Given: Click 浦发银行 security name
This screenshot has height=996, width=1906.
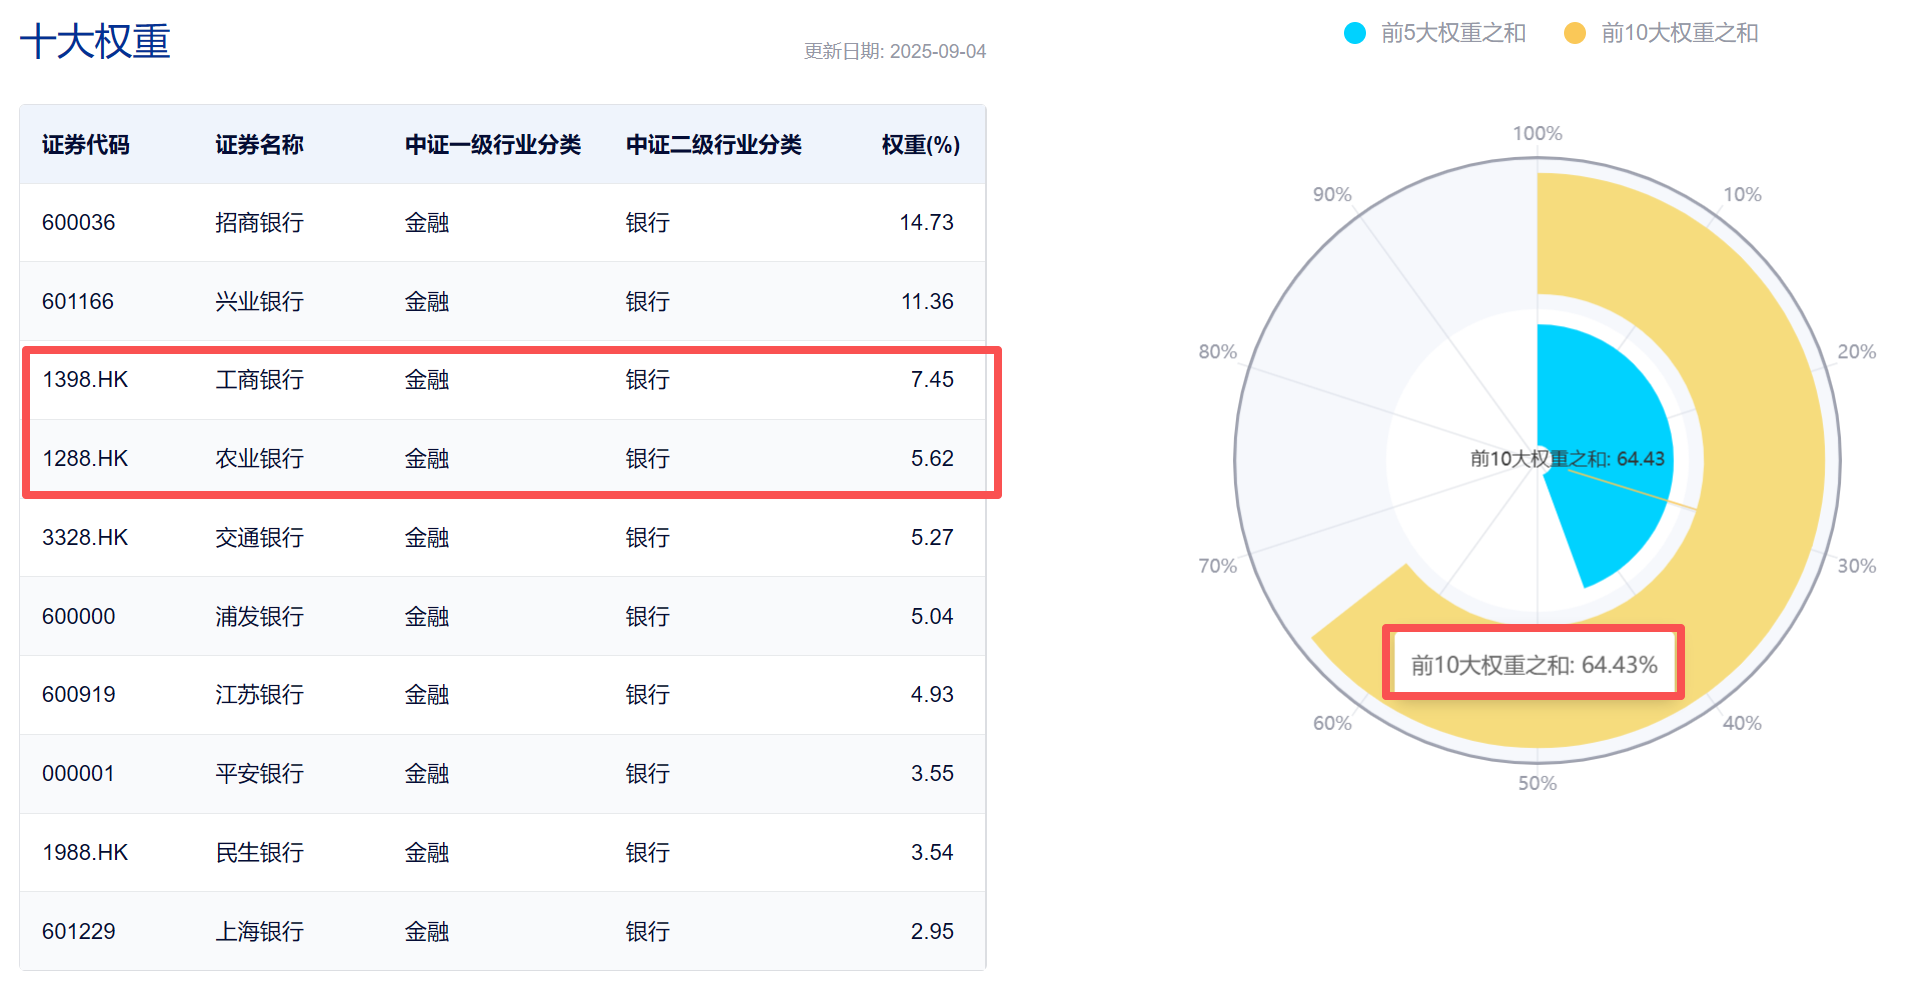Looking at the screenshot, I should (259, 617).
